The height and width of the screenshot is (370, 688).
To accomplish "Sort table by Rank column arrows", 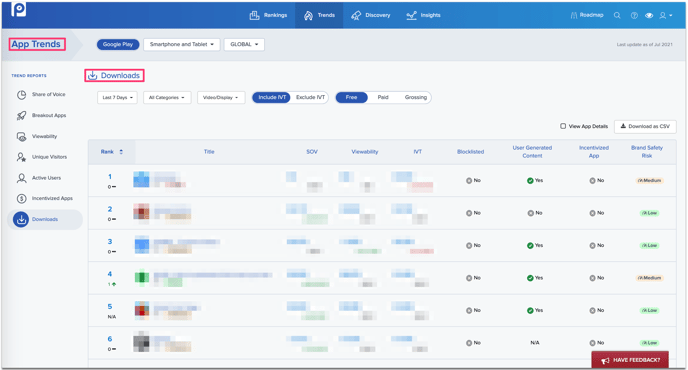I will coord(121,152).
